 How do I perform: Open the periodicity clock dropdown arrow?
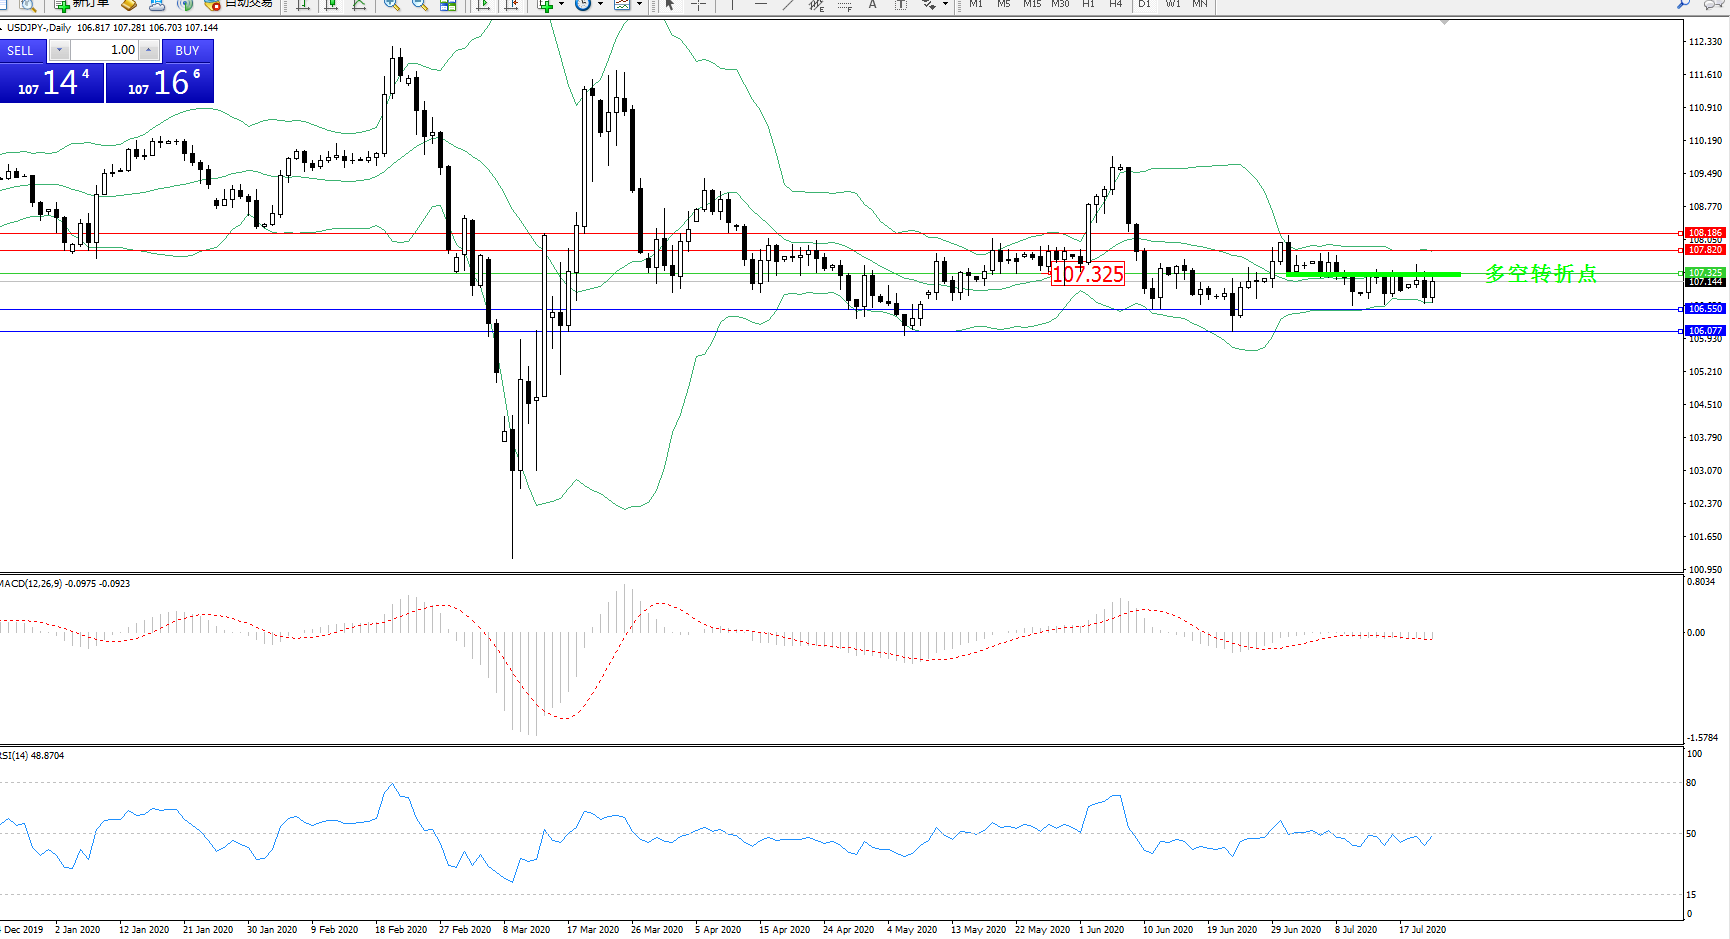pos(600,5)
